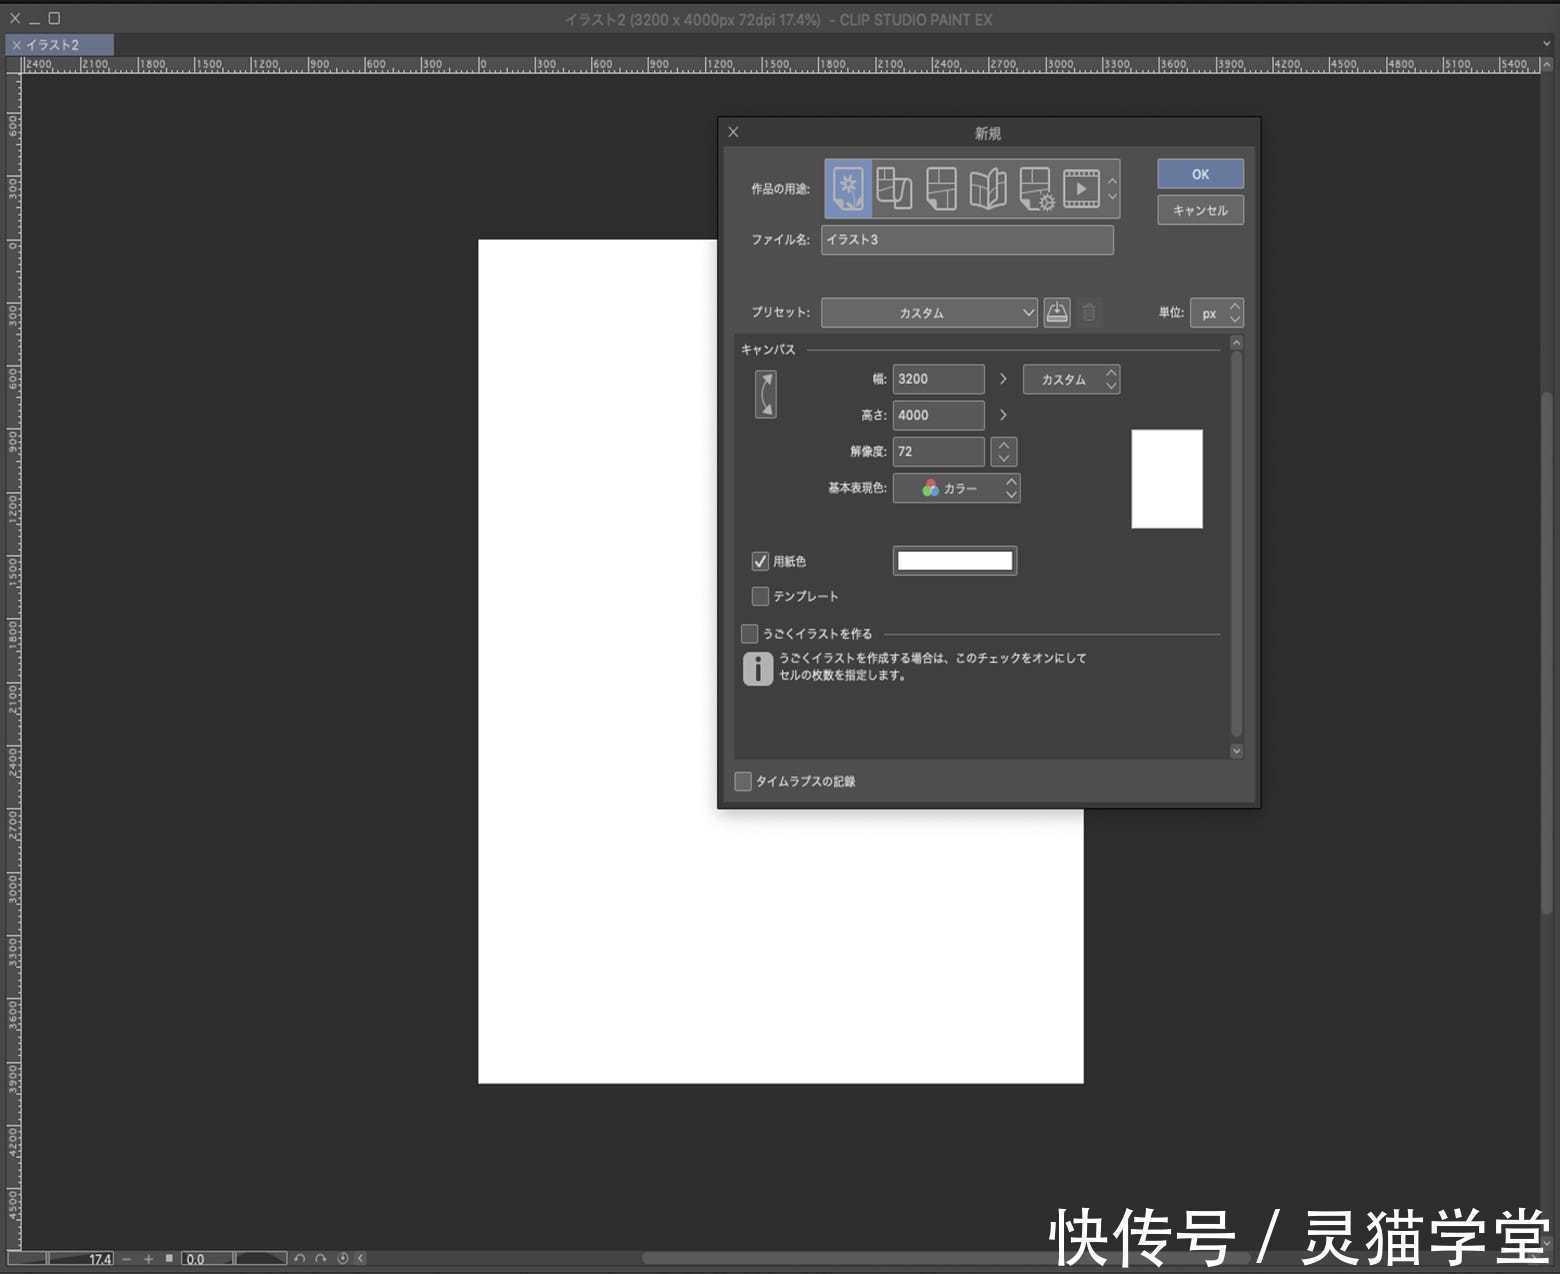Enable the テンプレート checkbox

point(760,596)
